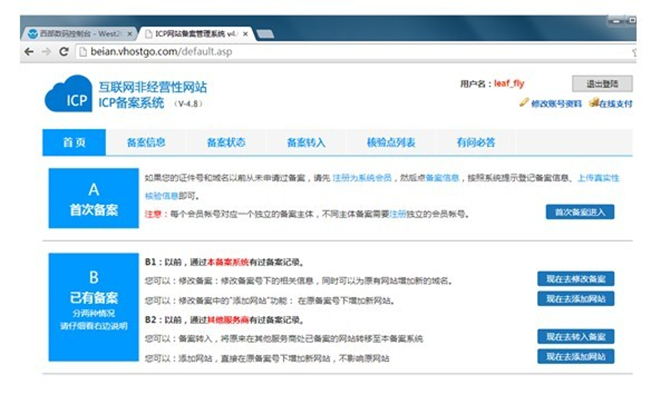Click the browser forward arrow
This screenshot has height=394, width=650.
click(x=46, y=52)
